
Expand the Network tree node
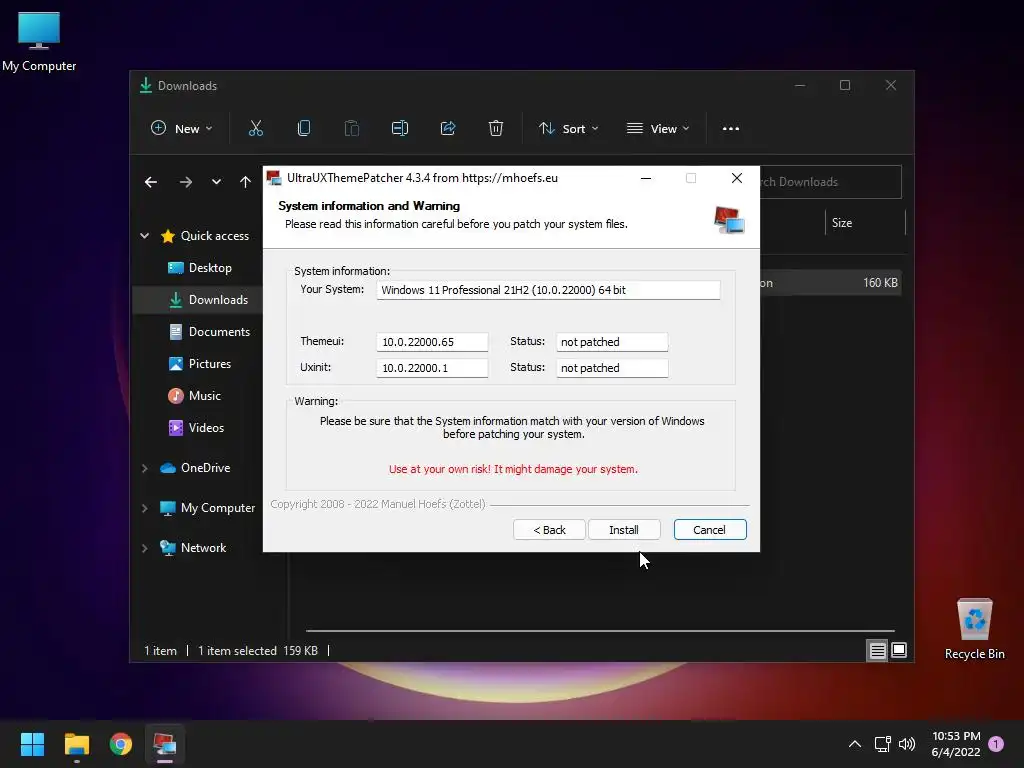(144, 548)
